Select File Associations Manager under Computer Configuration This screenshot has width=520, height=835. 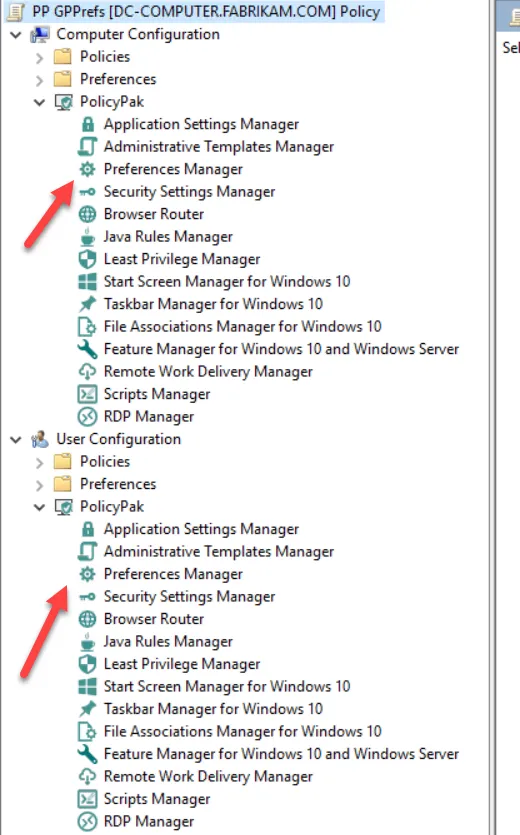tap(242, 326)
